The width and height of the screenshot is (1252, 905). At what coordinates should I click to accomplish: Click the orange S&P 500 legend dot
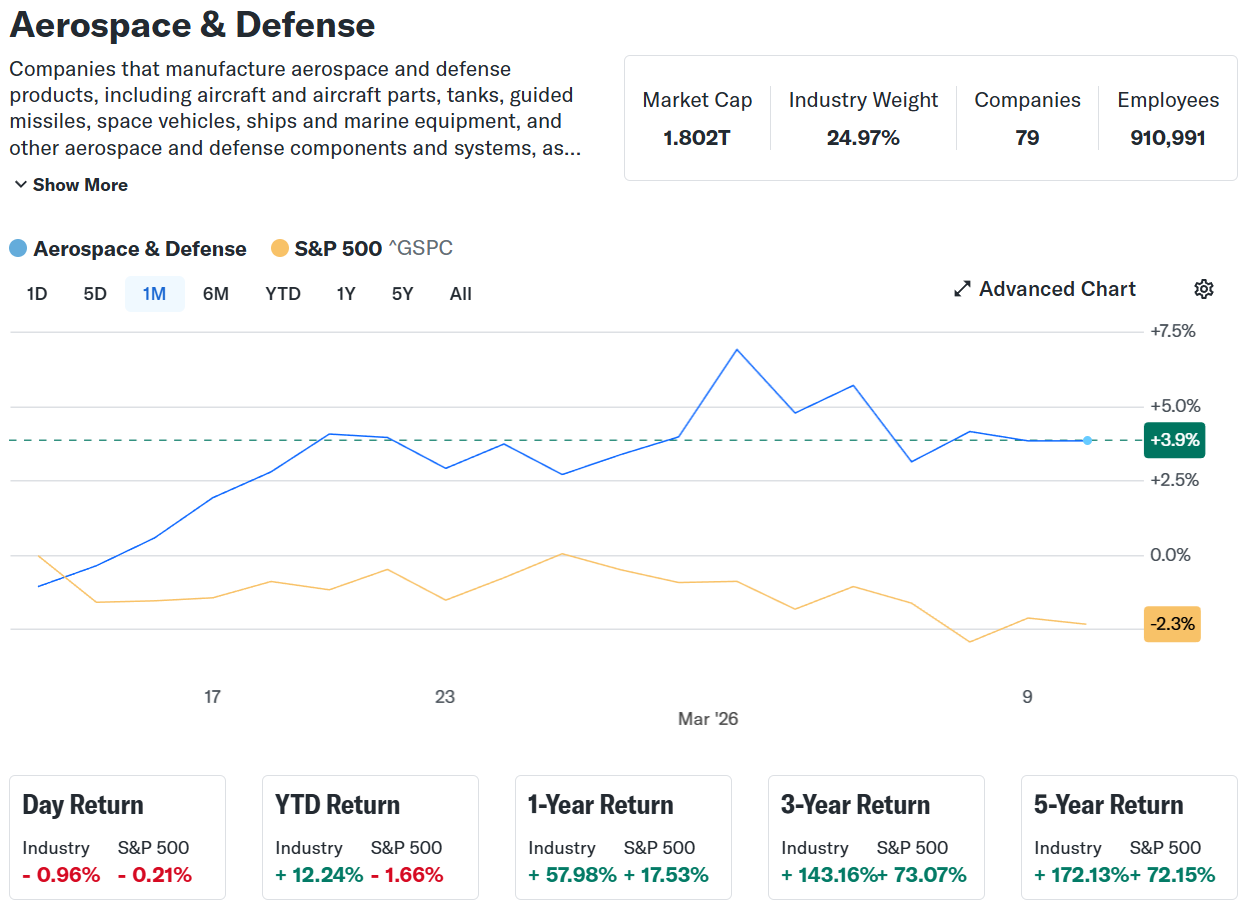coord(280,249)
